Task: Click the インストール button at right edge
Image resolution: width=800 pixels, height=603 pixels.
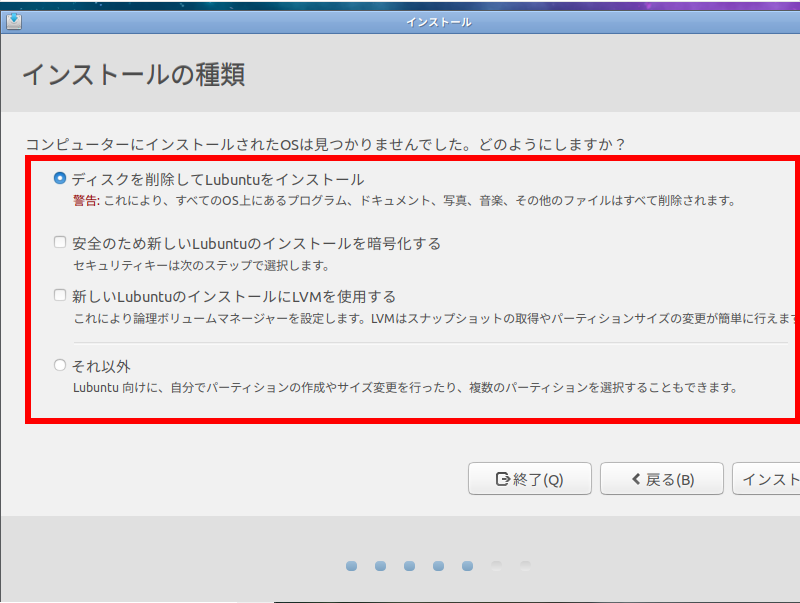Action: [x=766, y=479]
